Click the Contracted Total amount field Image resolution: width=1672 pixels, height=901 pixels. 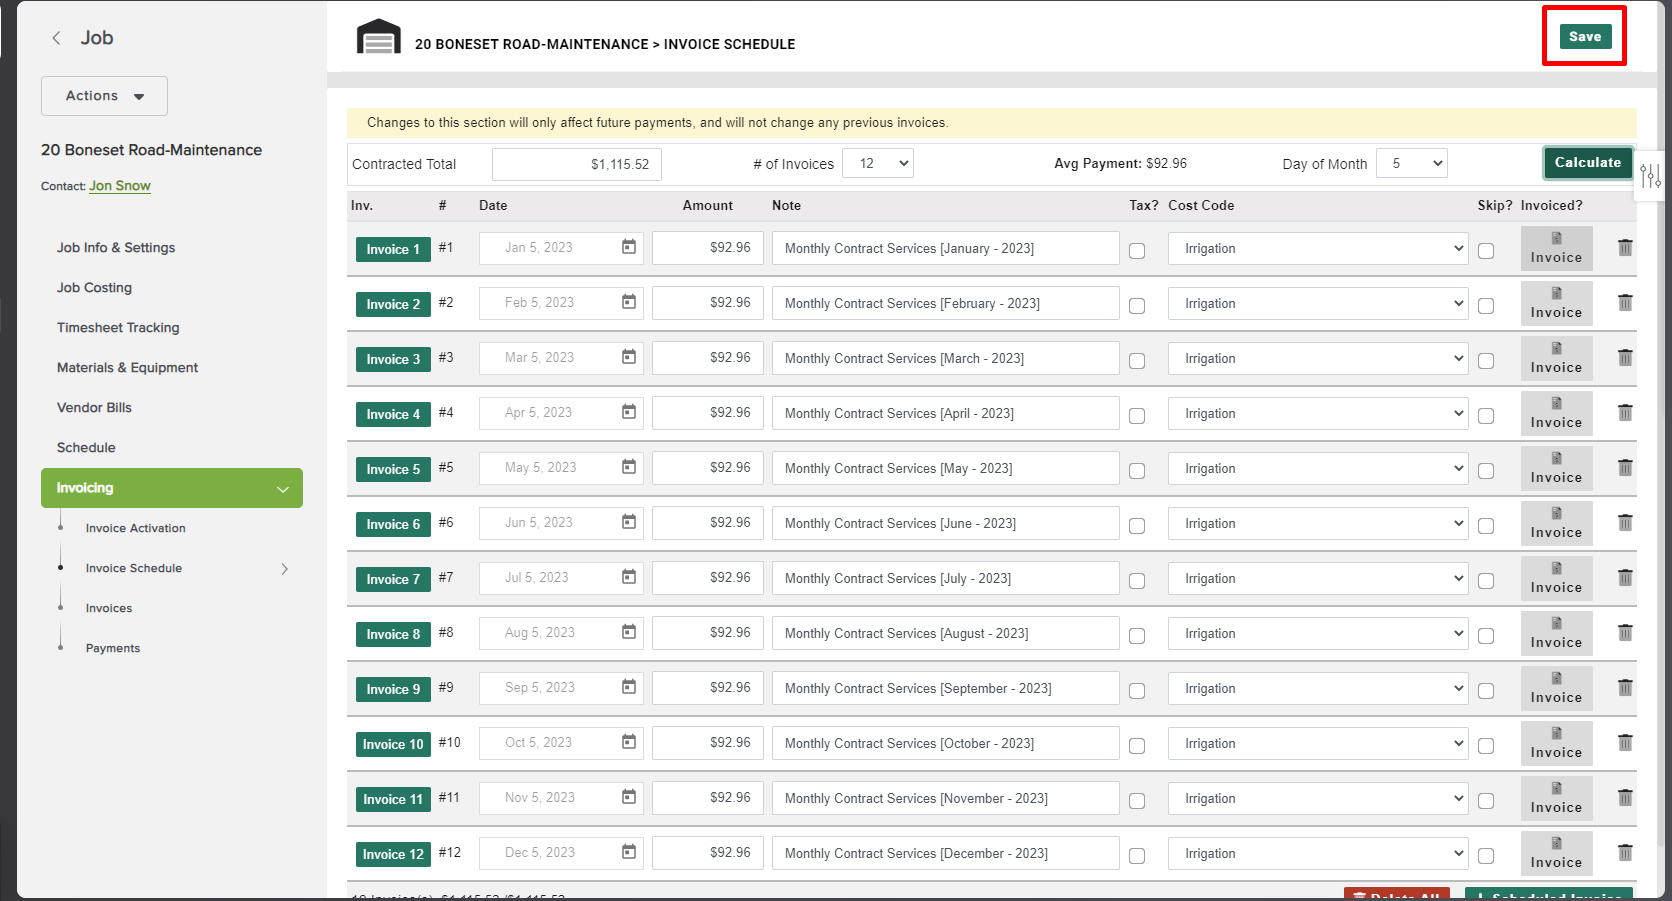click(x=577, y=164)
